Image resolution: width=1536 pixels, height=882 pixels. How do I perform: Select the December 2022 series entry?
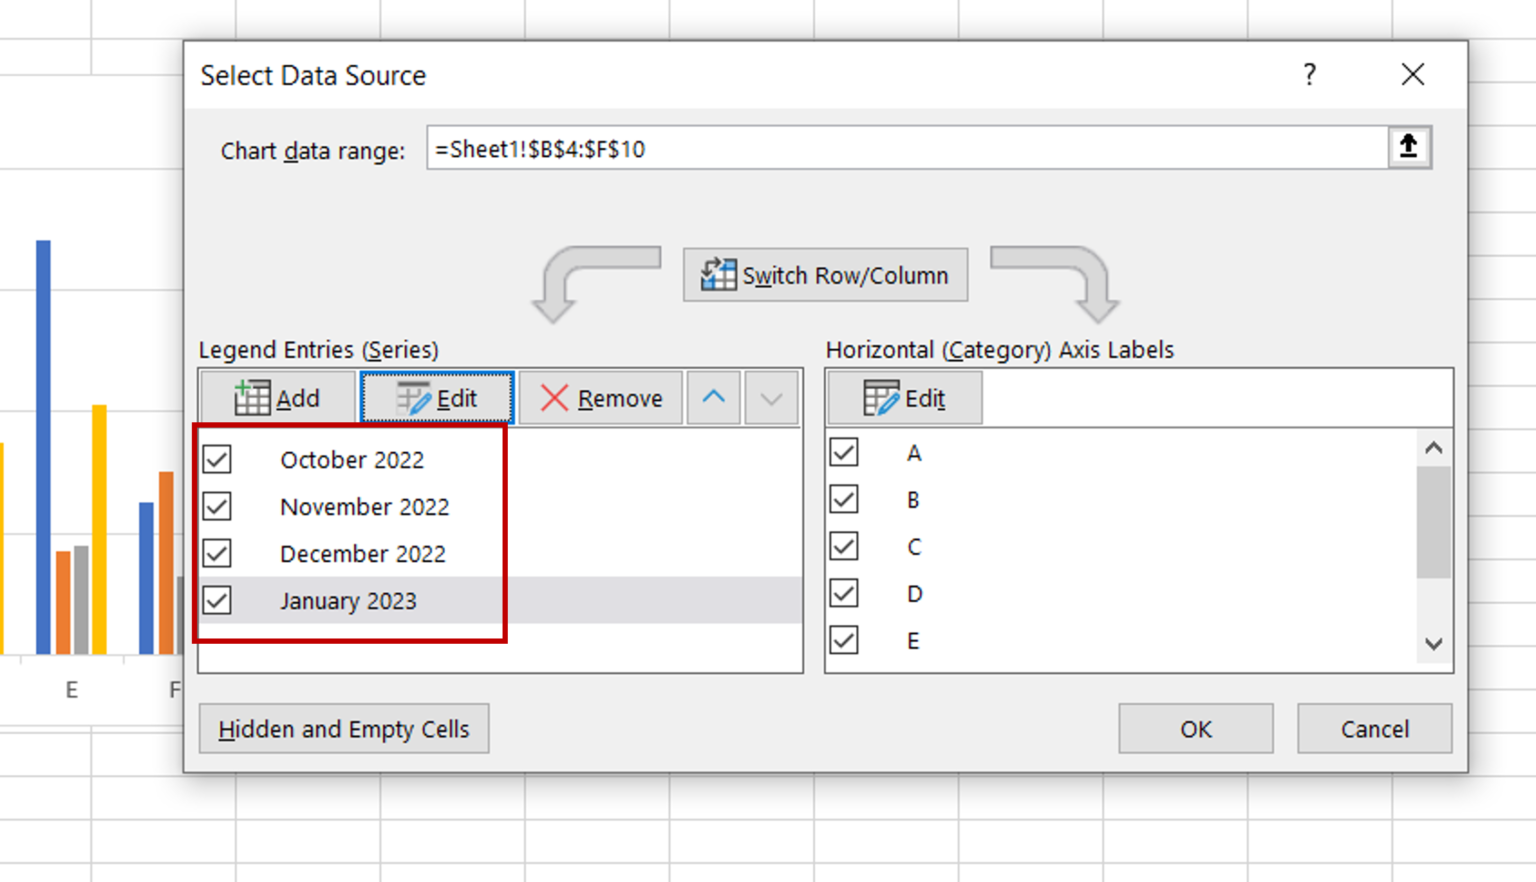point(362,553)
